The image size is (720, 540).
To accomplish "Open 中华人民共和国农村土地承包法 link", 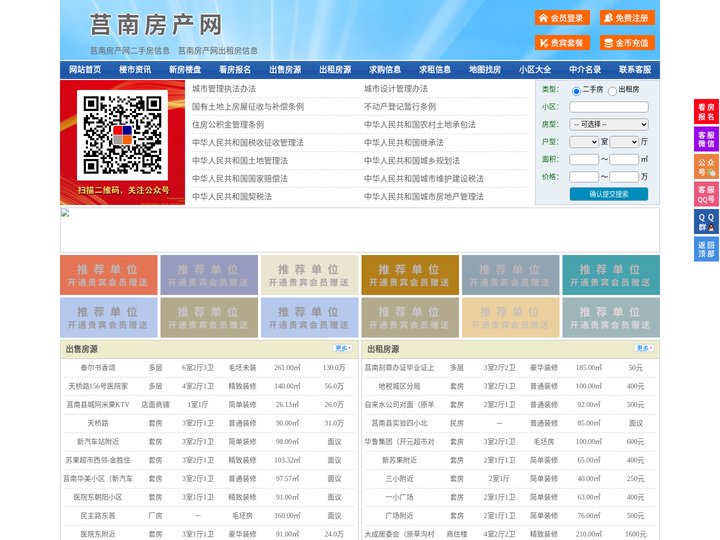I will (420, 124).
